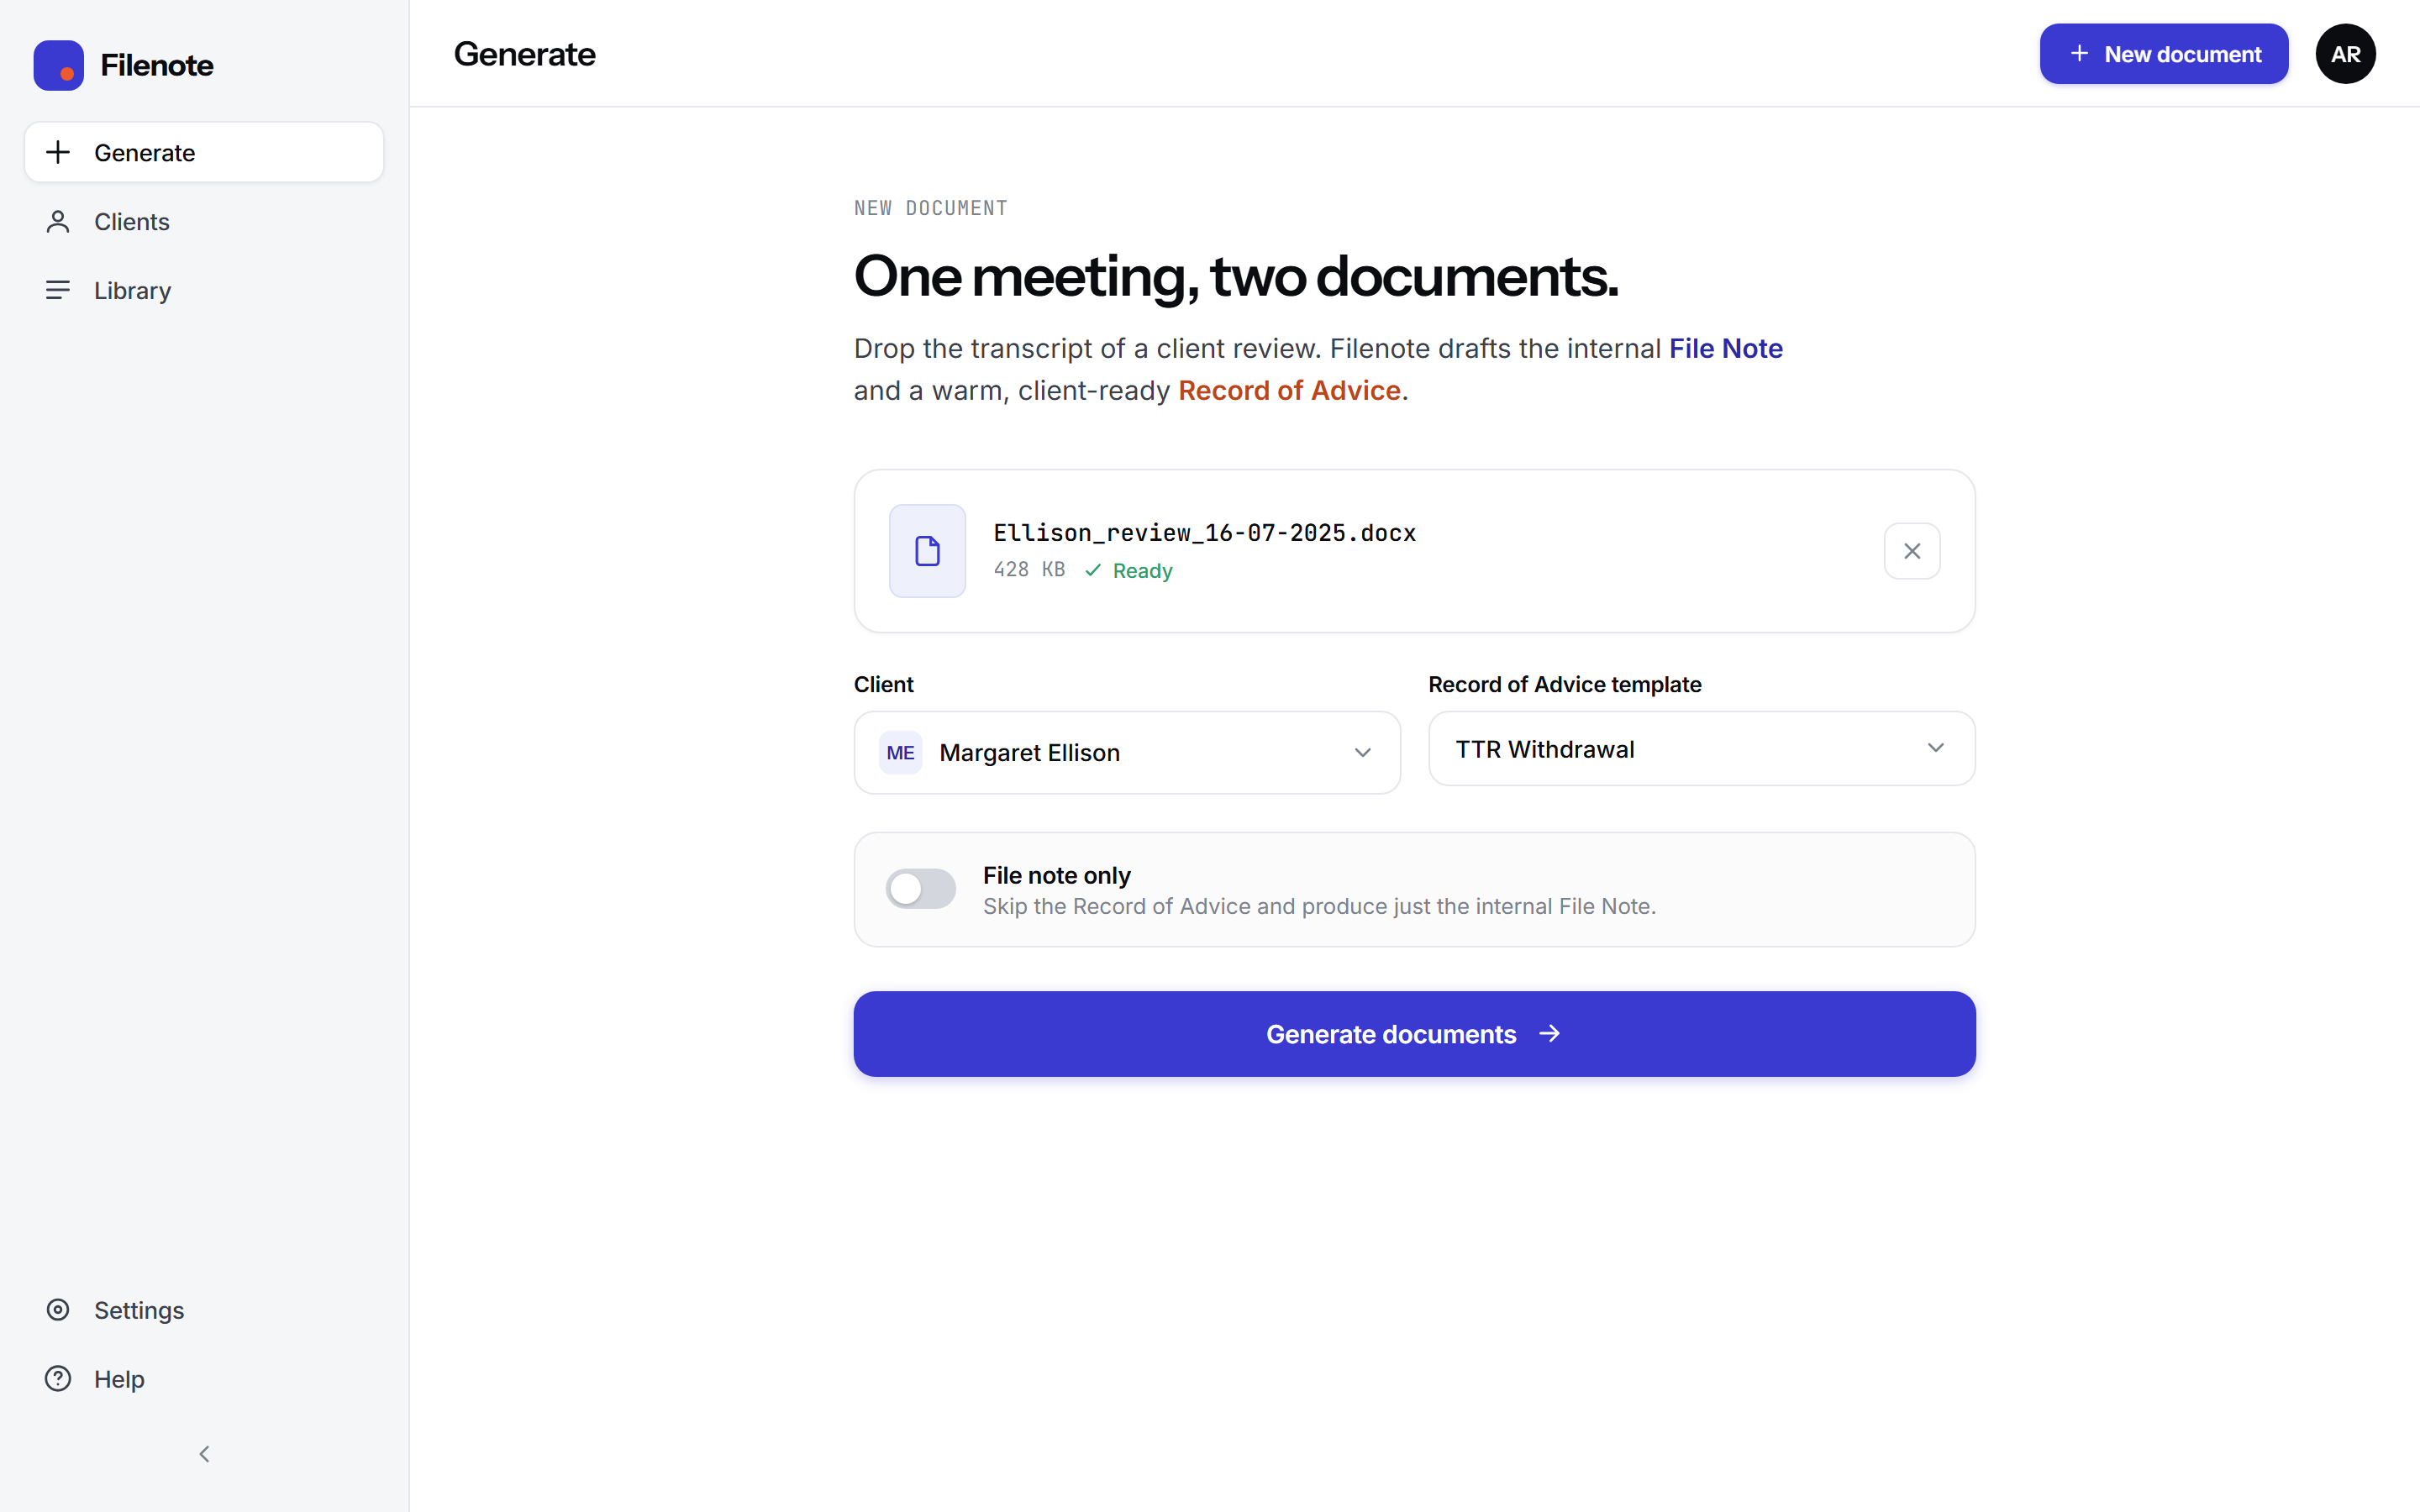The width and height of the screenshot is (2420, 1512).
Task: Open the AR user avatar menu
Action: click(2345, 54)
